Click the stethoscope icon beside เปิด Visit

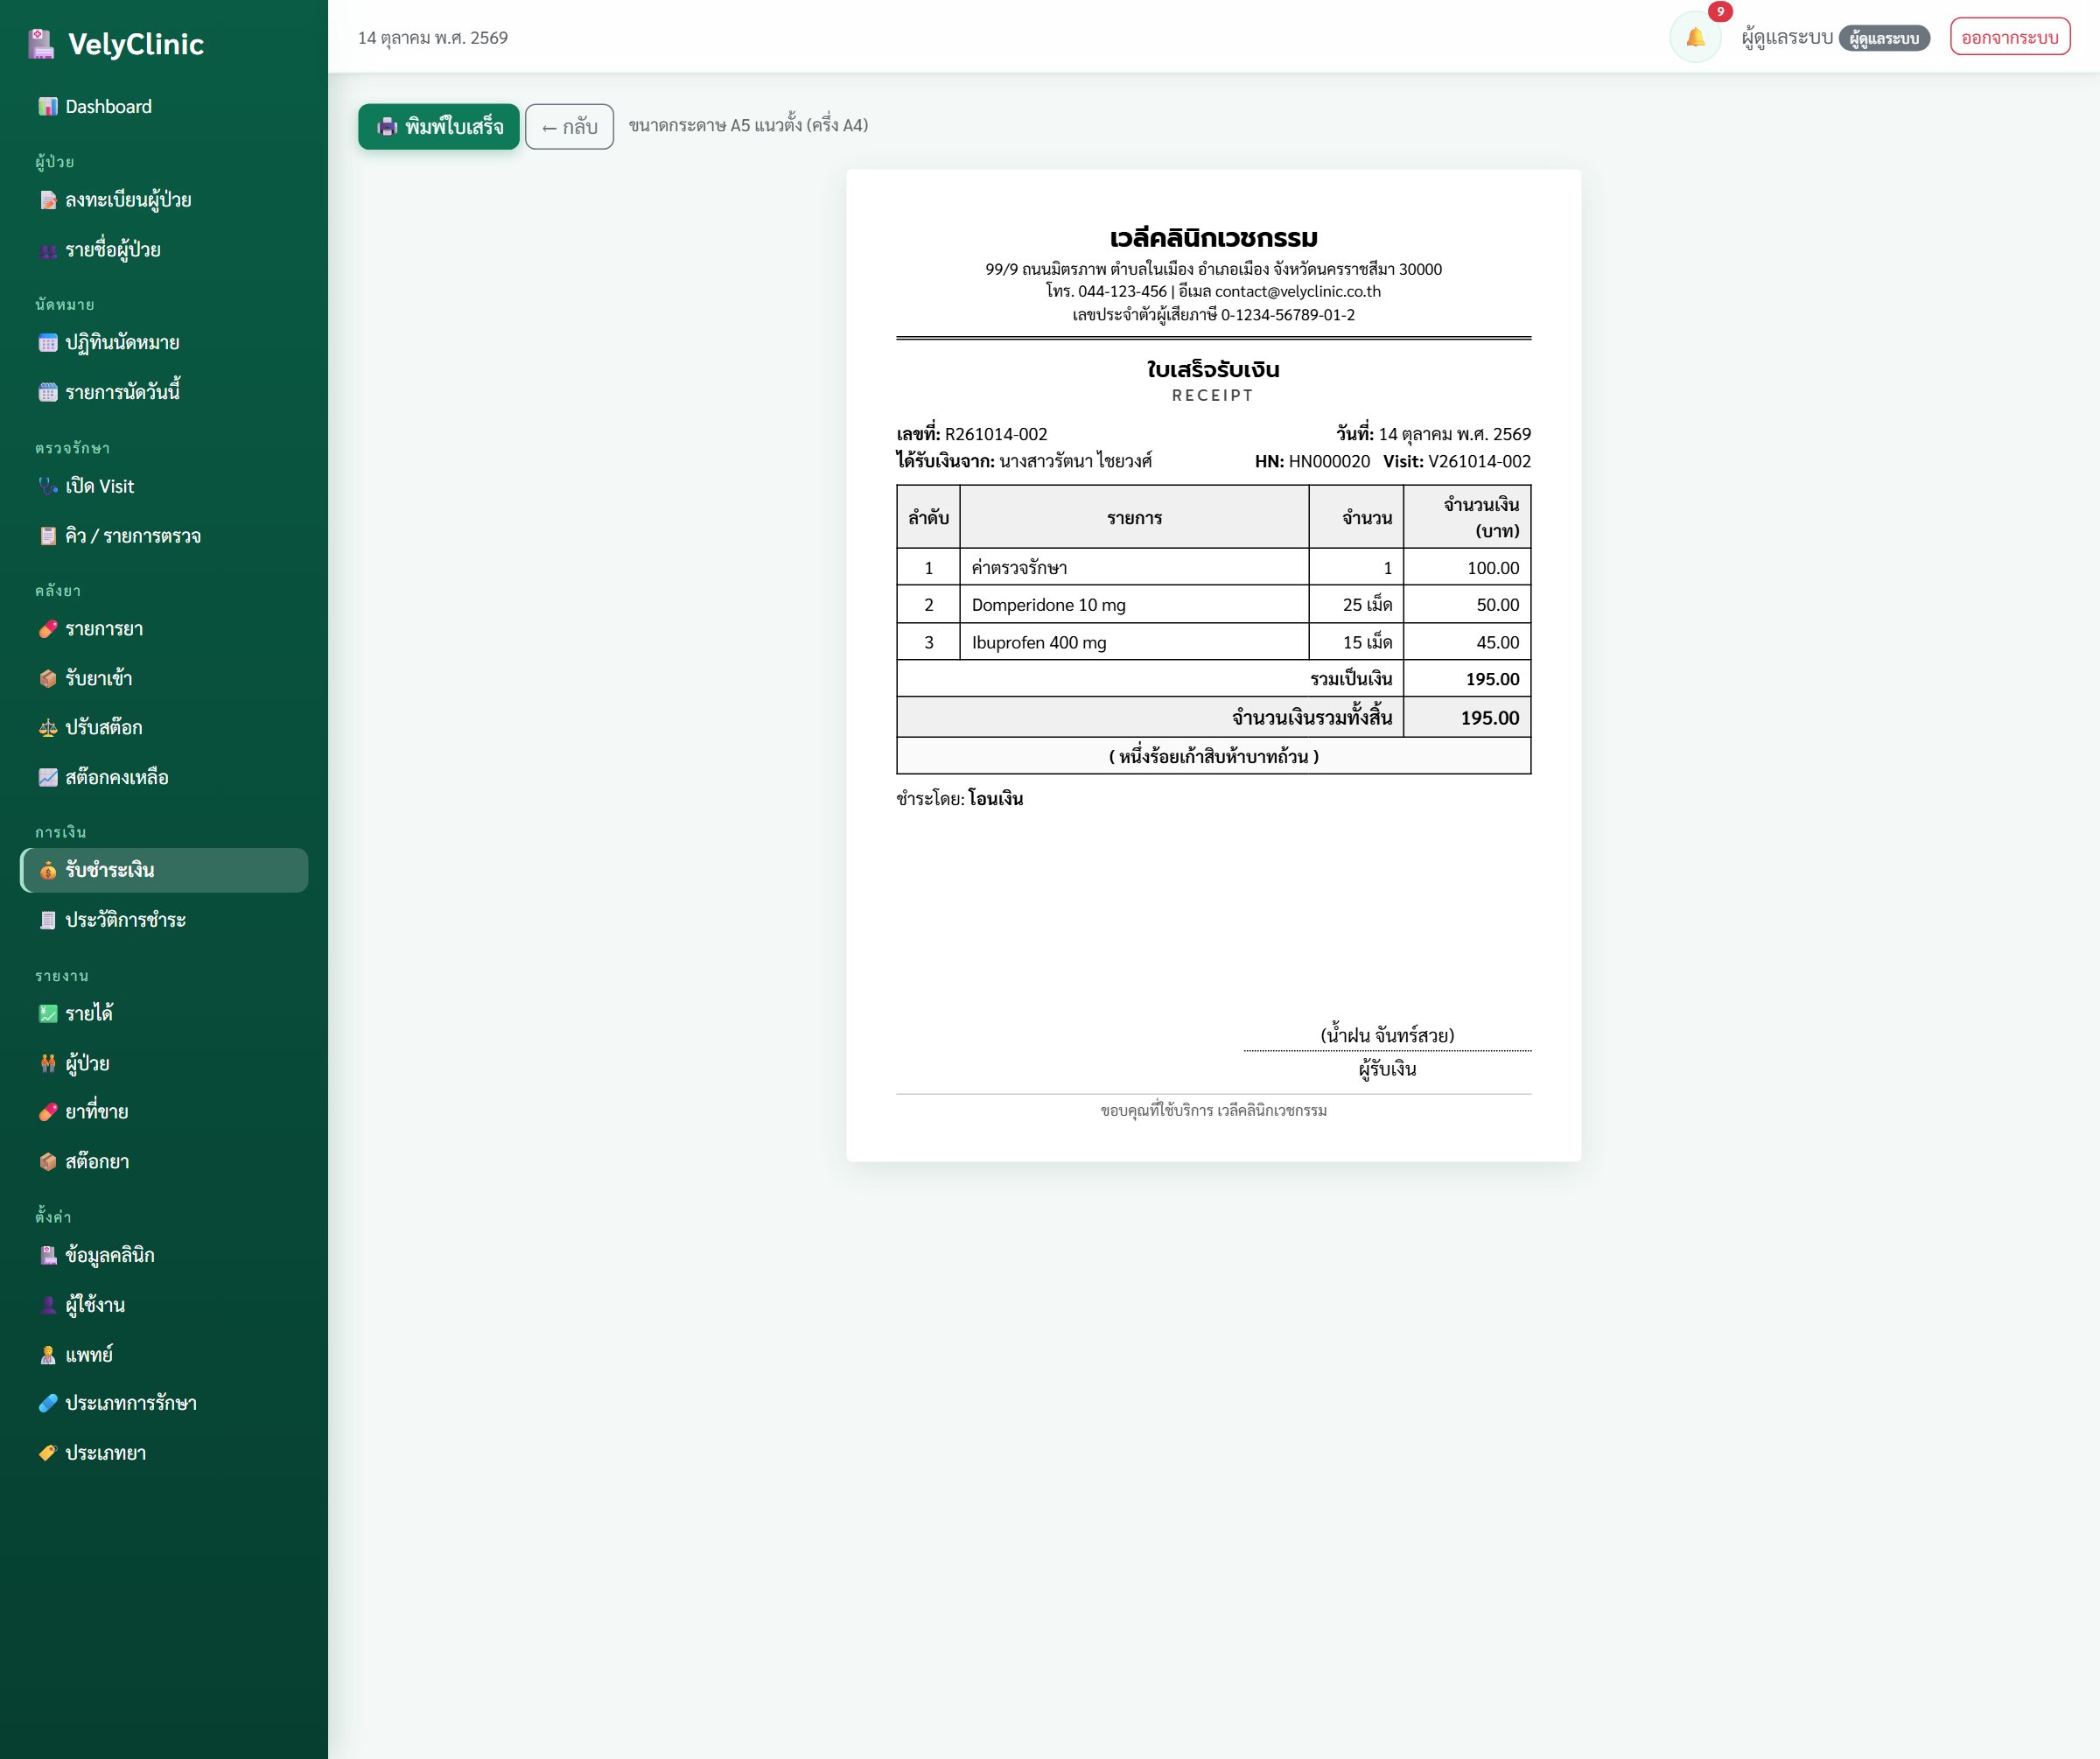tap(48, 486)
